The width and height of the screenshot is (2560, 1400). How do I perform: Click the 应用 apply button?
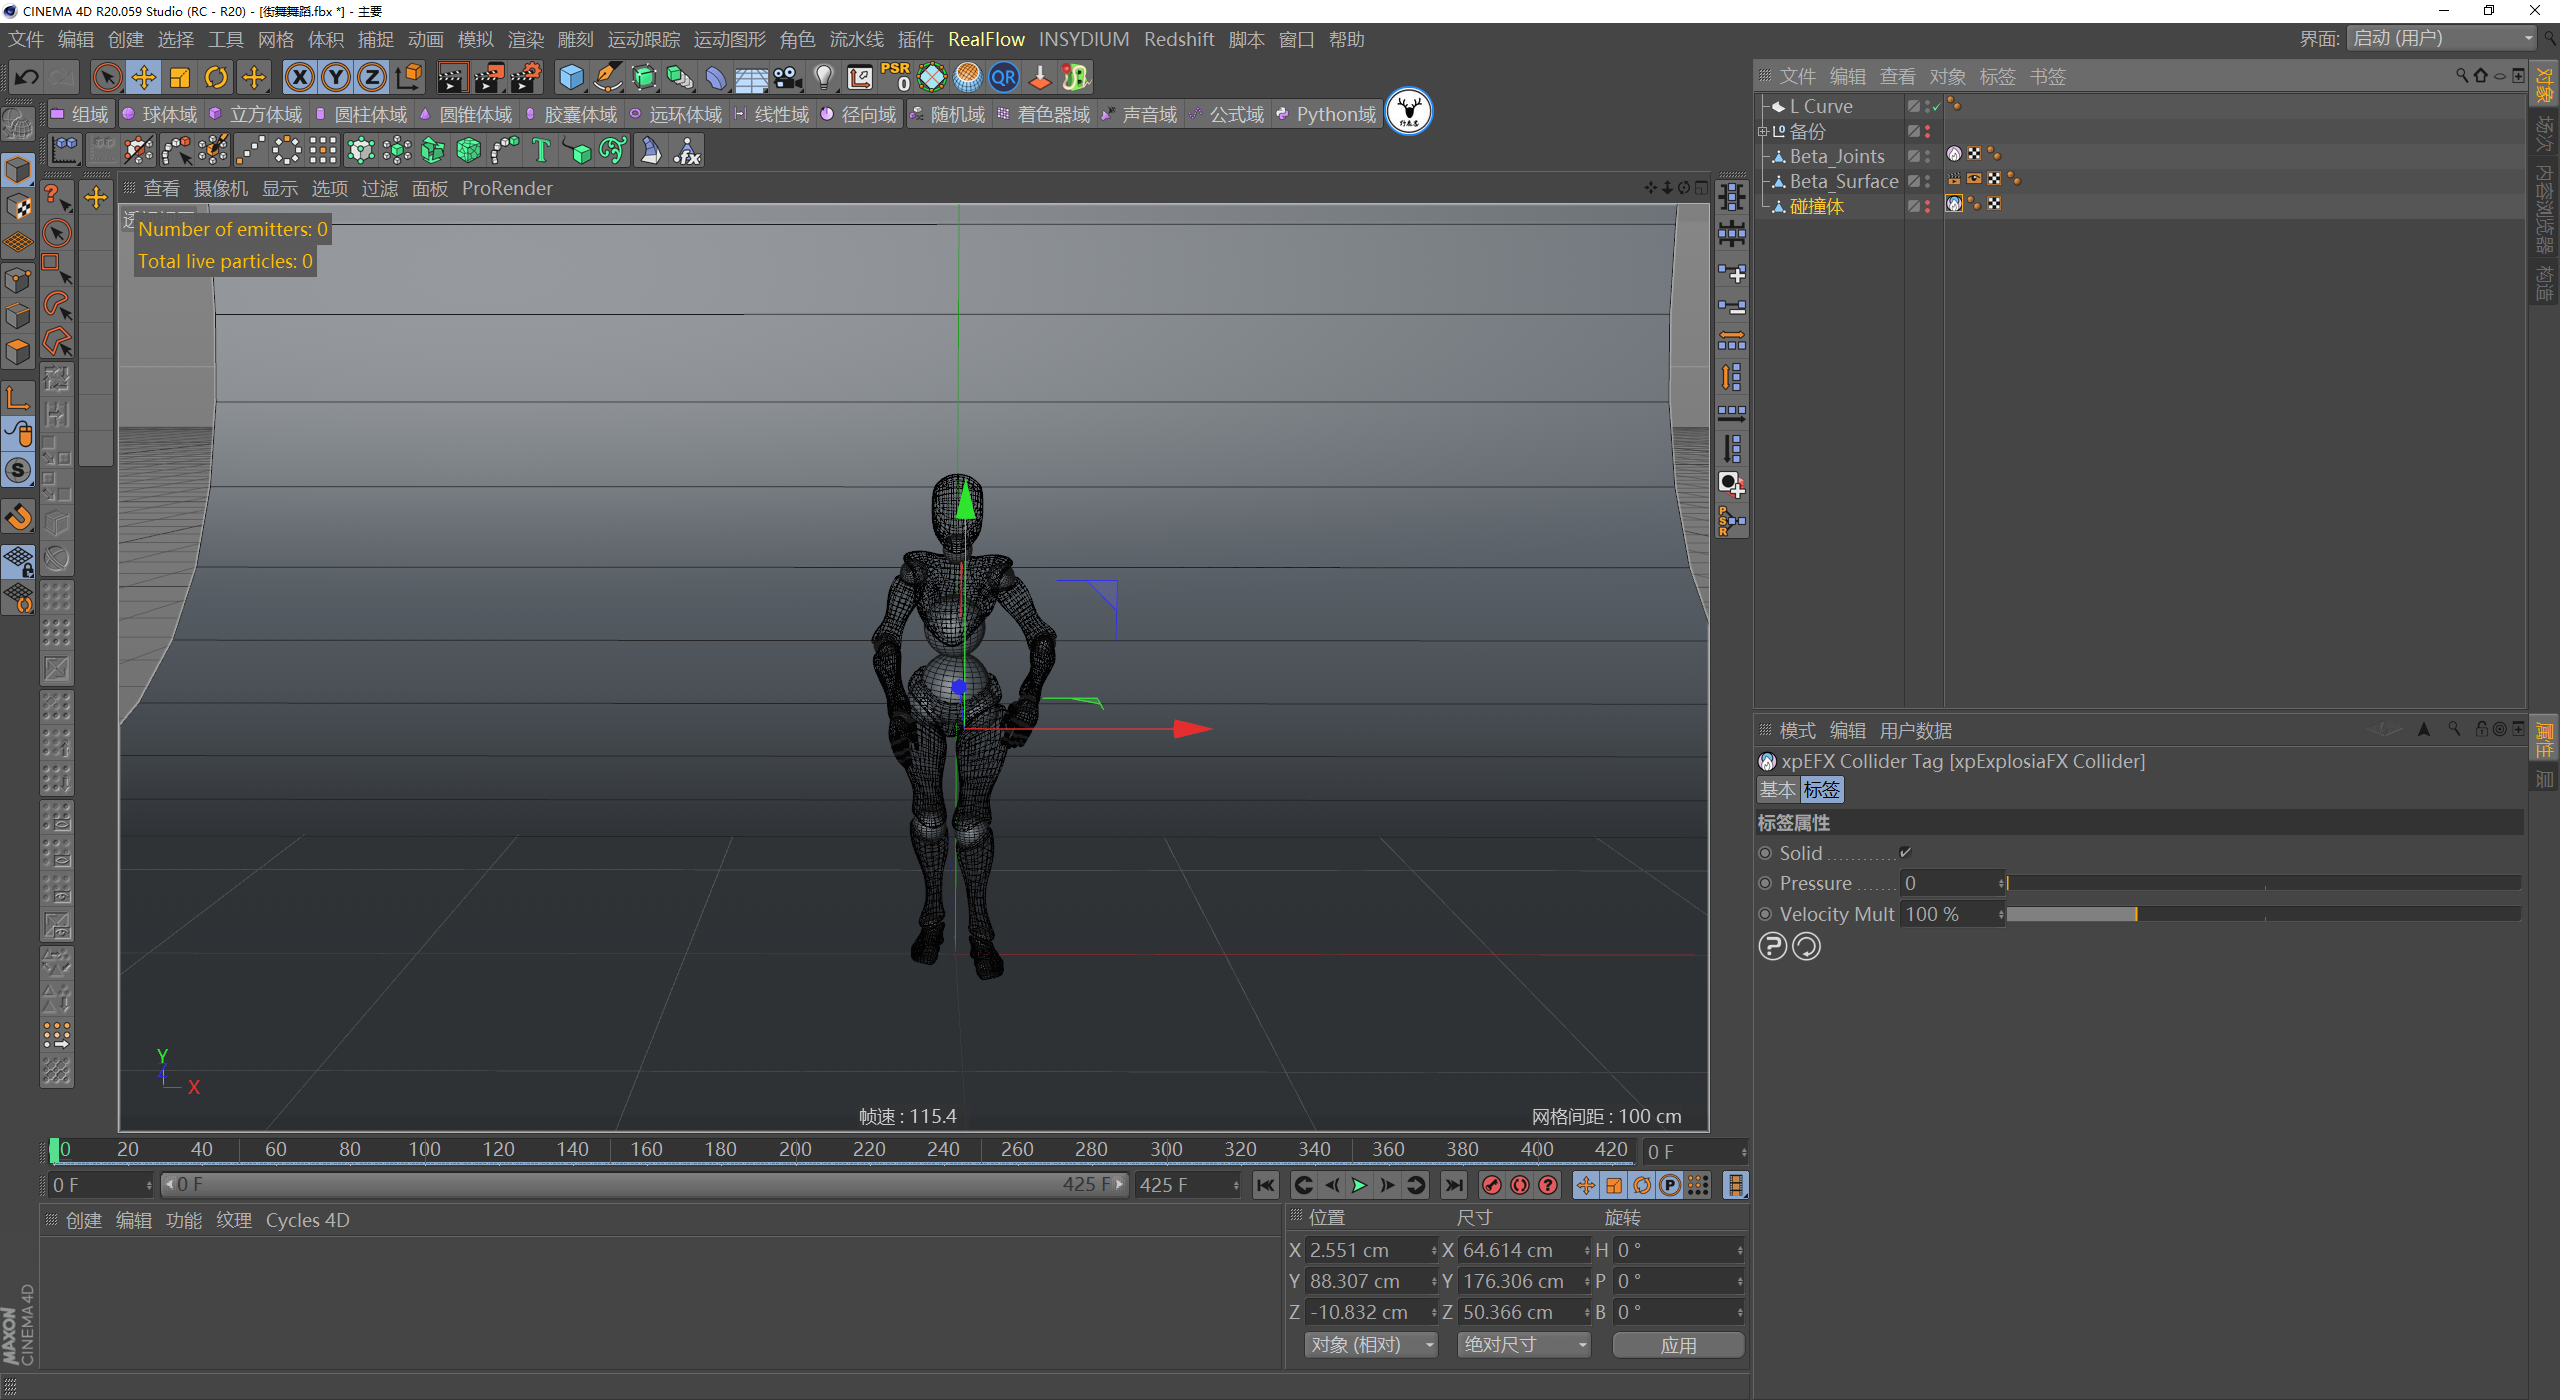(x=1677, y=1345)
